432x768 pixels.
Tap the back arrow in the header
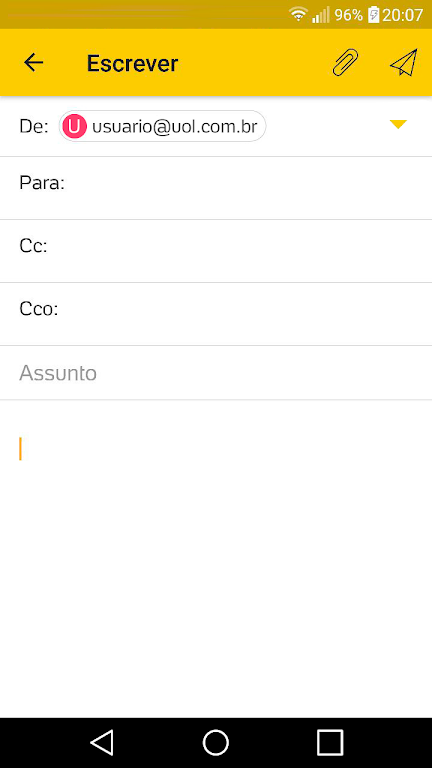pyautogui.click(x=34, y=63)
